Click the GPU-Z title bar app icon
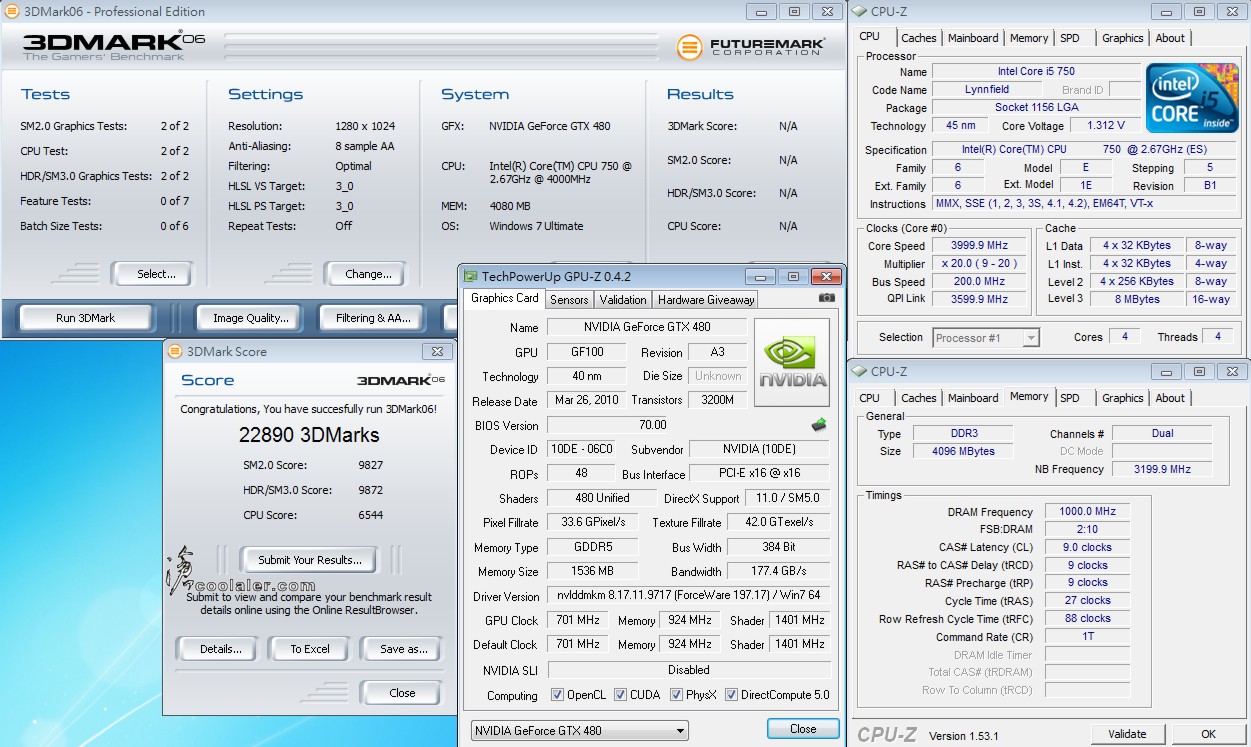The width and height of the screenshot is (1251, 747). point(470,277)
